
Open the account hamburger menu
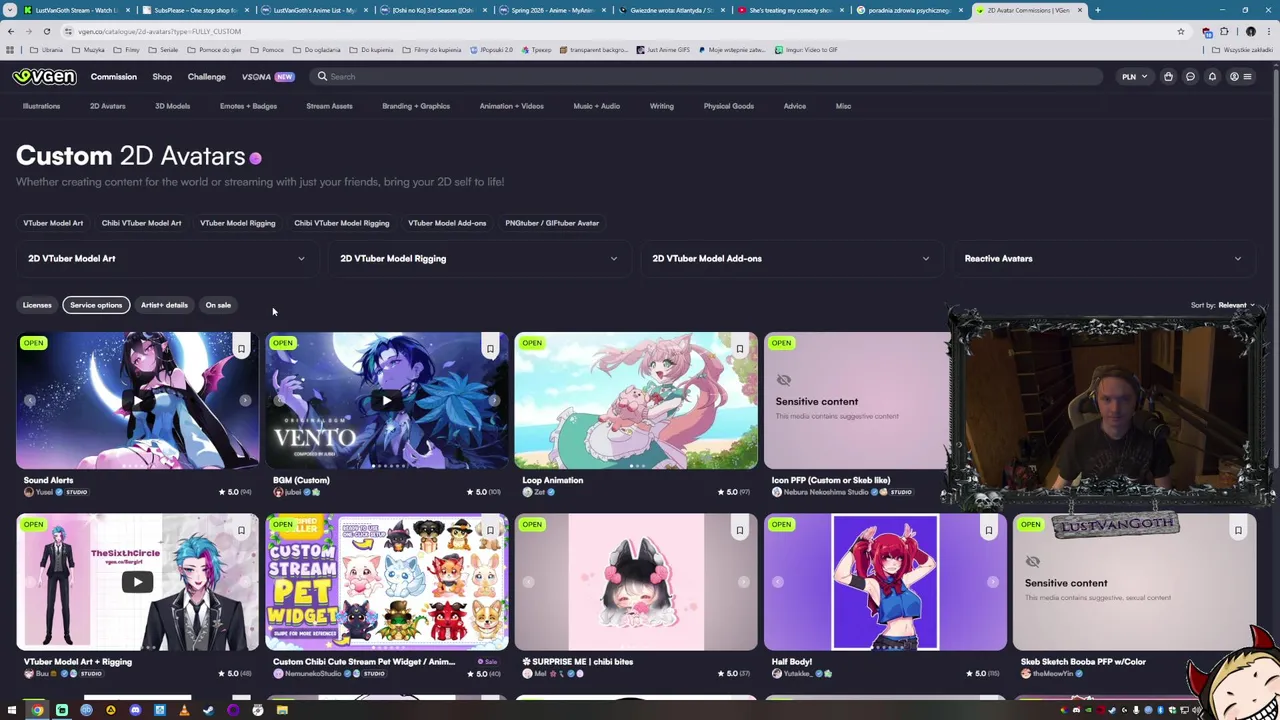(x=1240, y=77)
